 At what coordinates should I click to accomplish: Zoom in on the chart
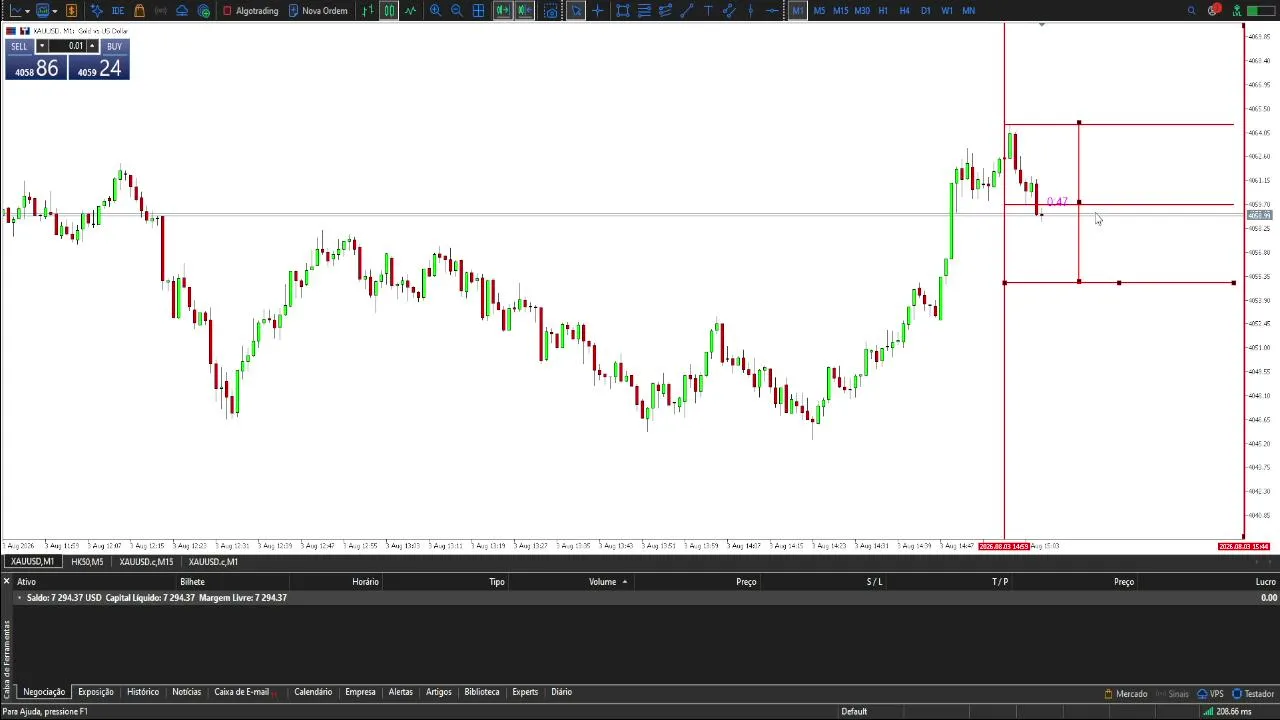coord(435,10)
